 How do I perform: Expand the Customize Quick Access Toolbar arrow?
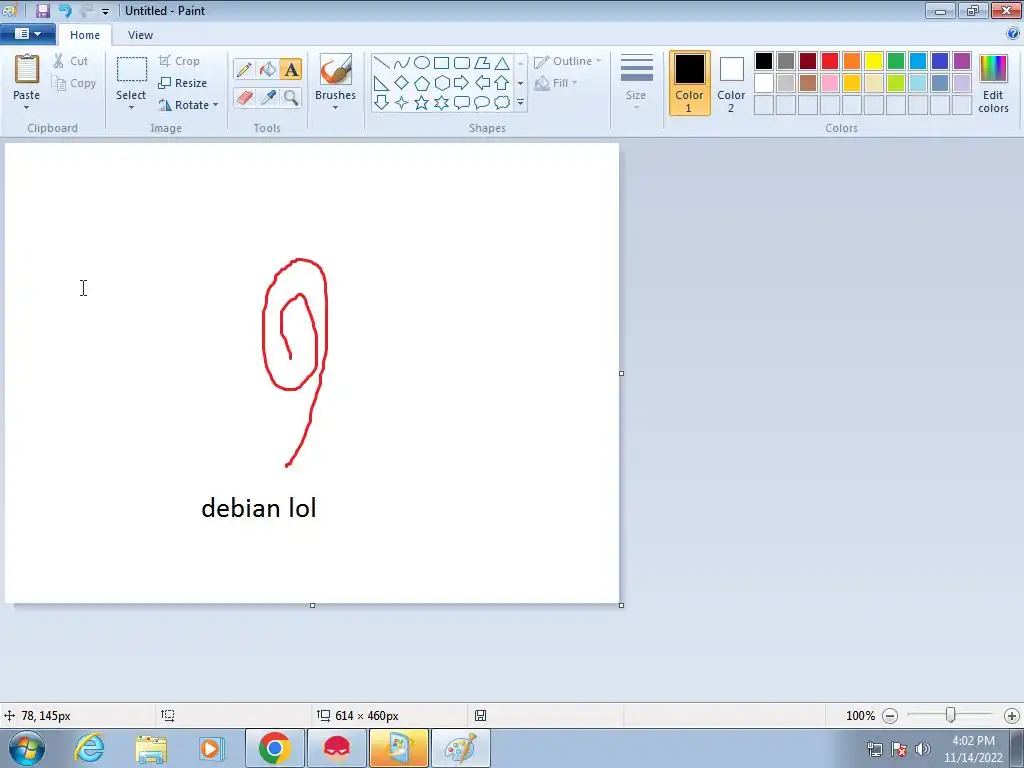pyautogui.click(x=105, y=12)
